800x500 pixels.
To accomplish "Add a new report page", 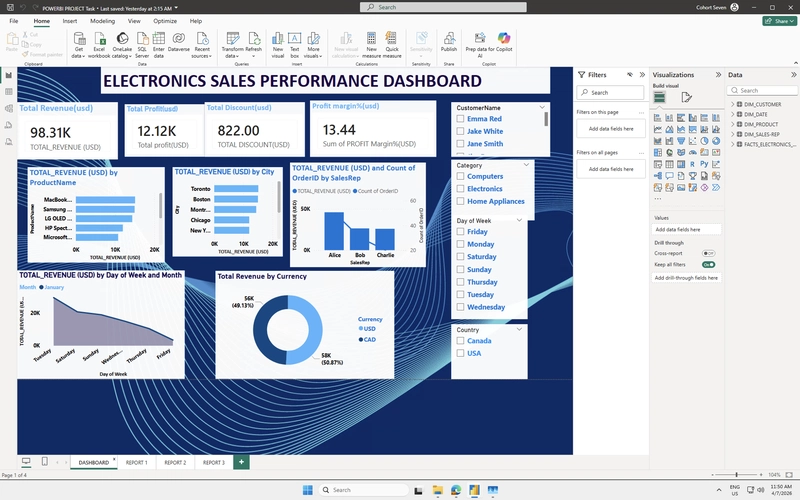I will [x=241, y=462].
